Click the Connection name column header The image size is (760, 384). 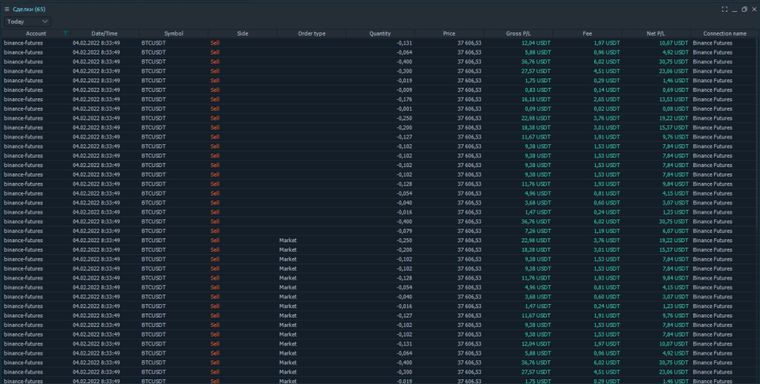coord(725,33)
